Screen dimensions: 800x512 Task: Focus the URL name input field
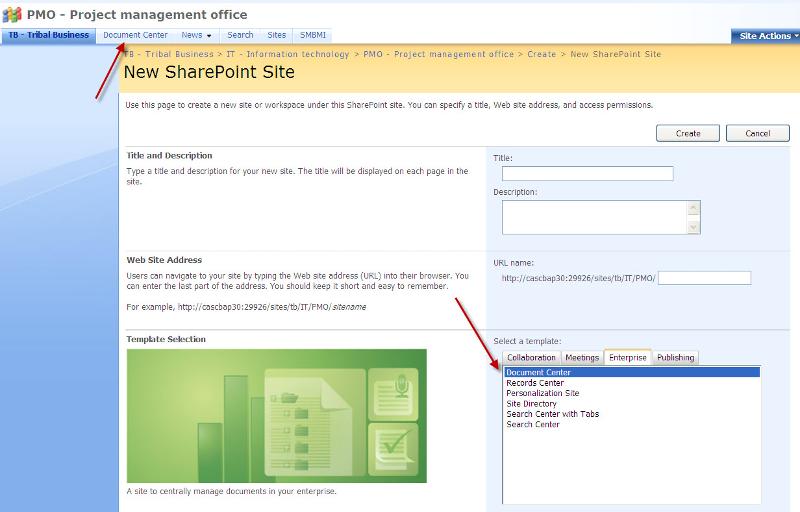pyautogui.click(x=705, y=278)
